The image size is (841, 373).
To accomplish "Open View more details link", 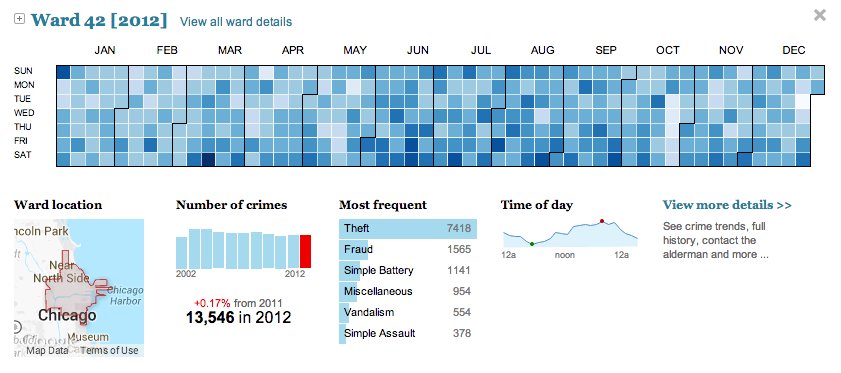I will (x=727, y=205).
